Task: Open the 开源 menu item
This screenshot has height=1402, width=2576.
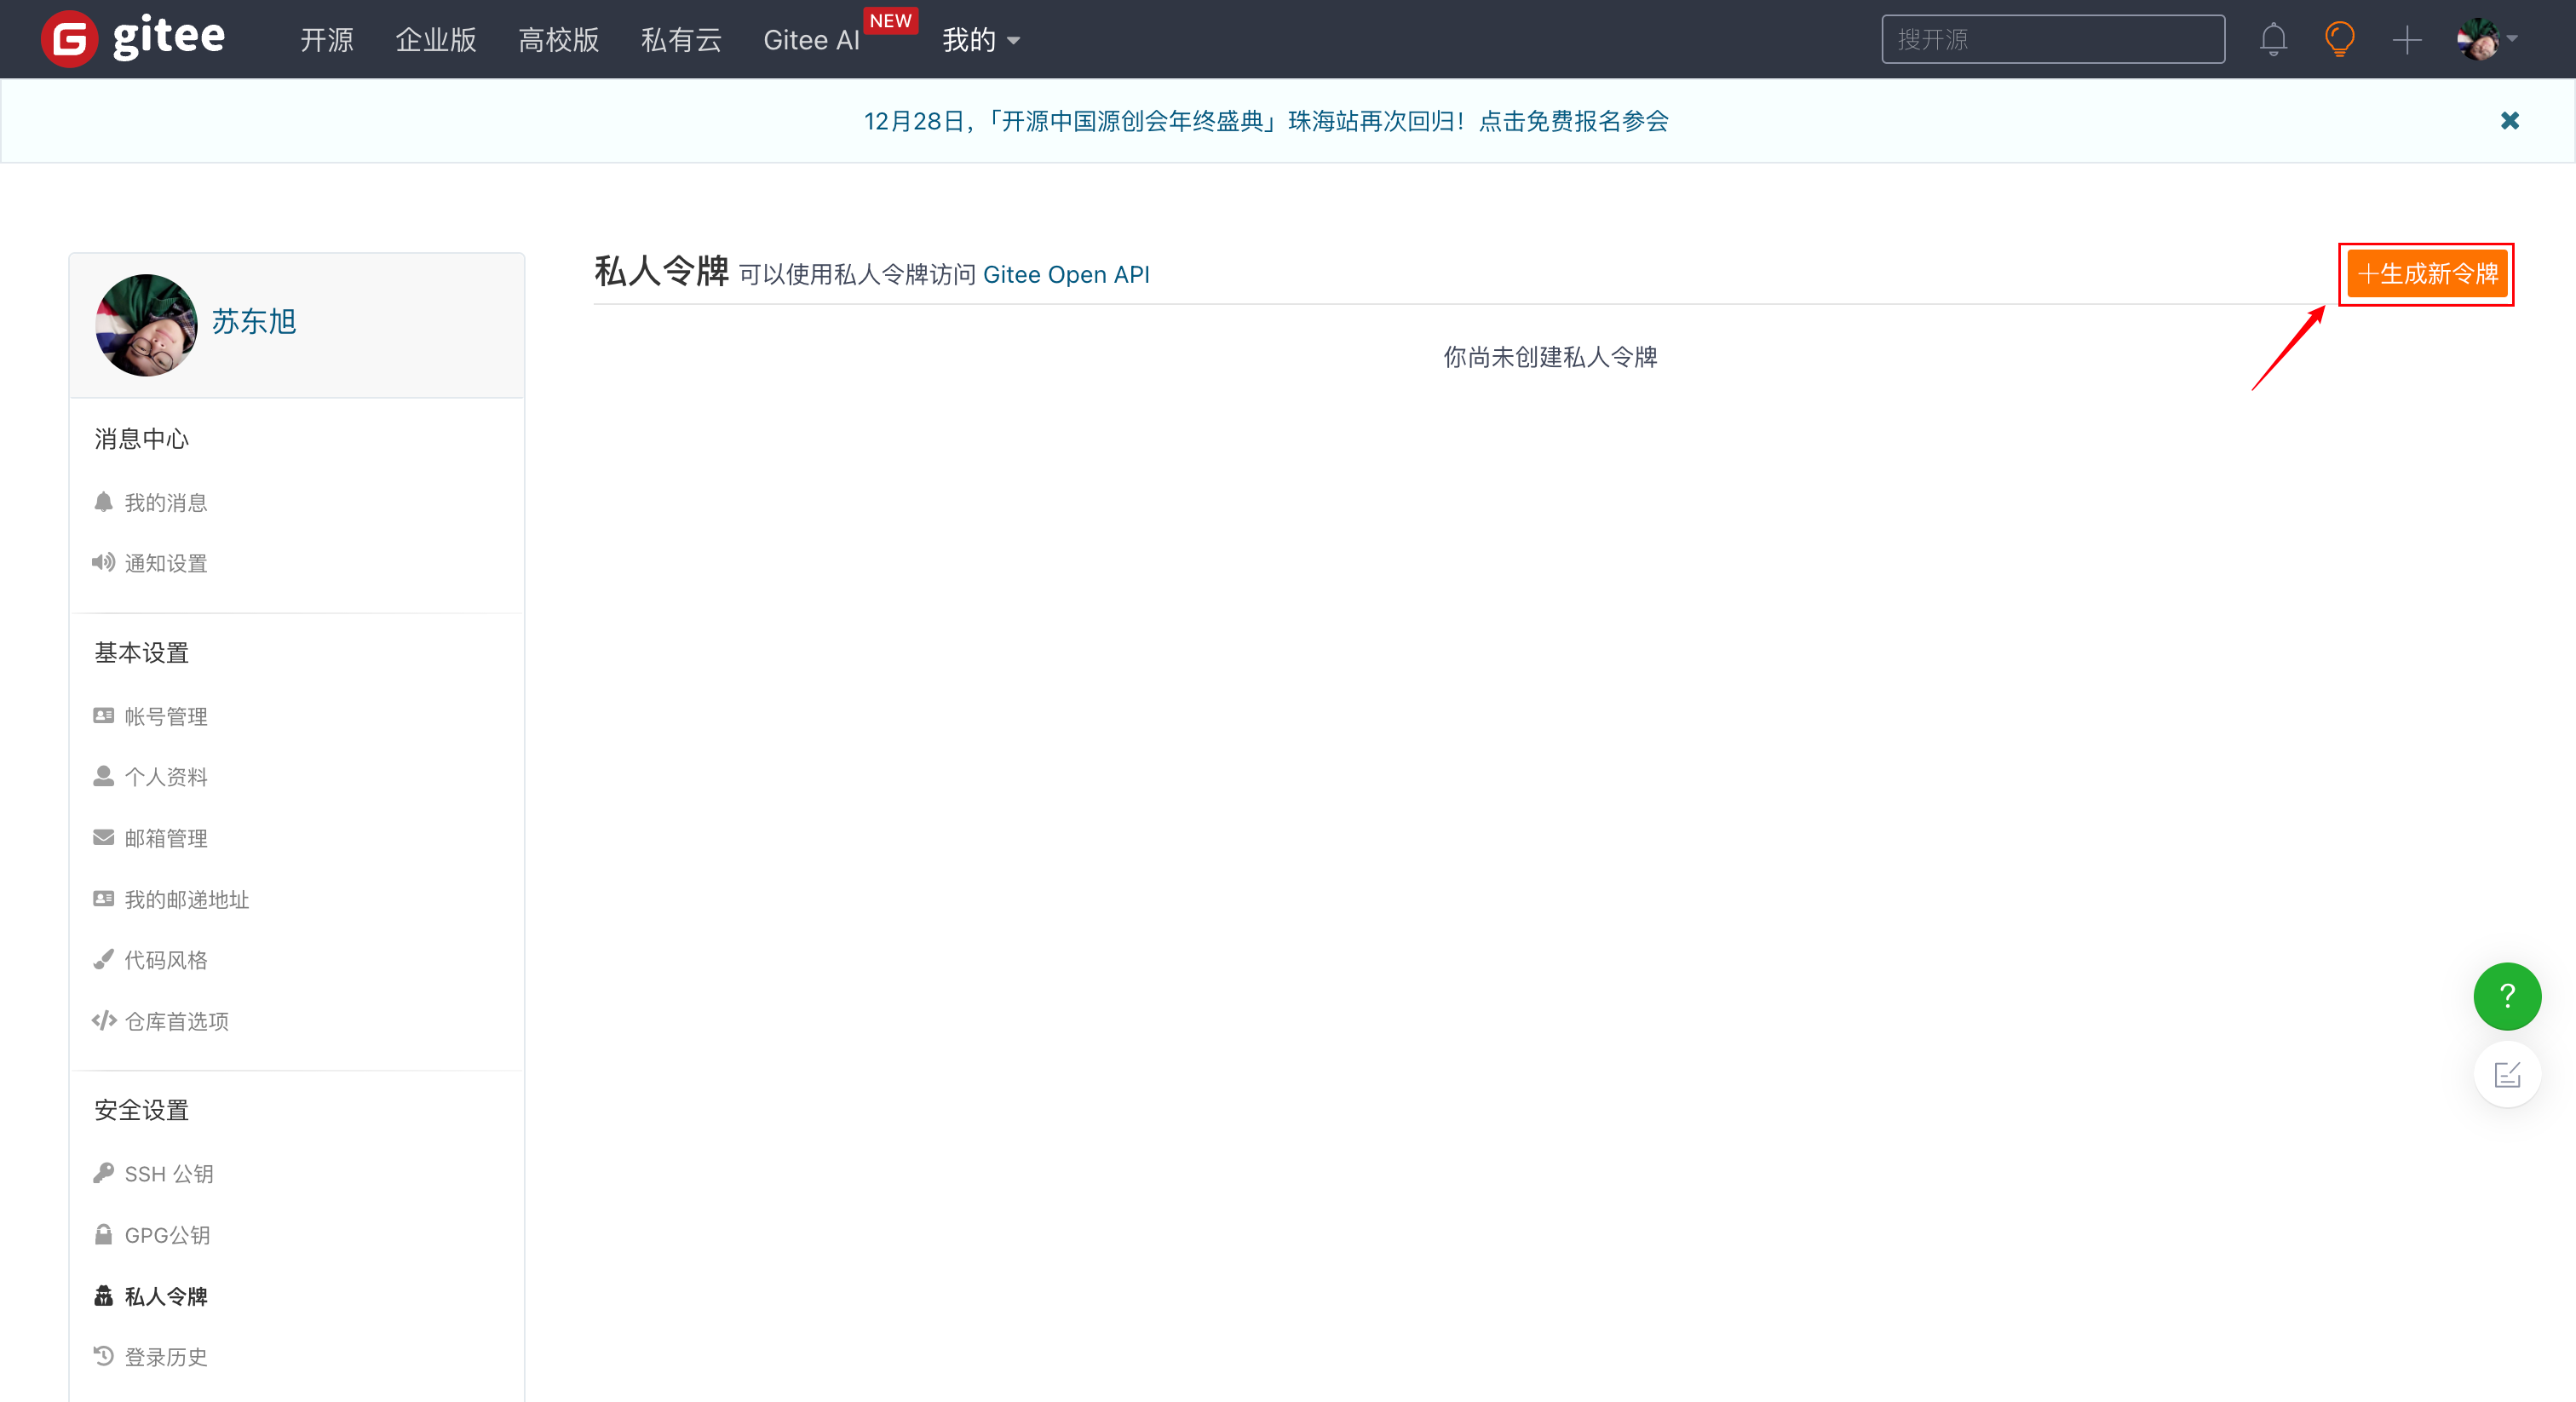Action: click(x=326, y=40)
